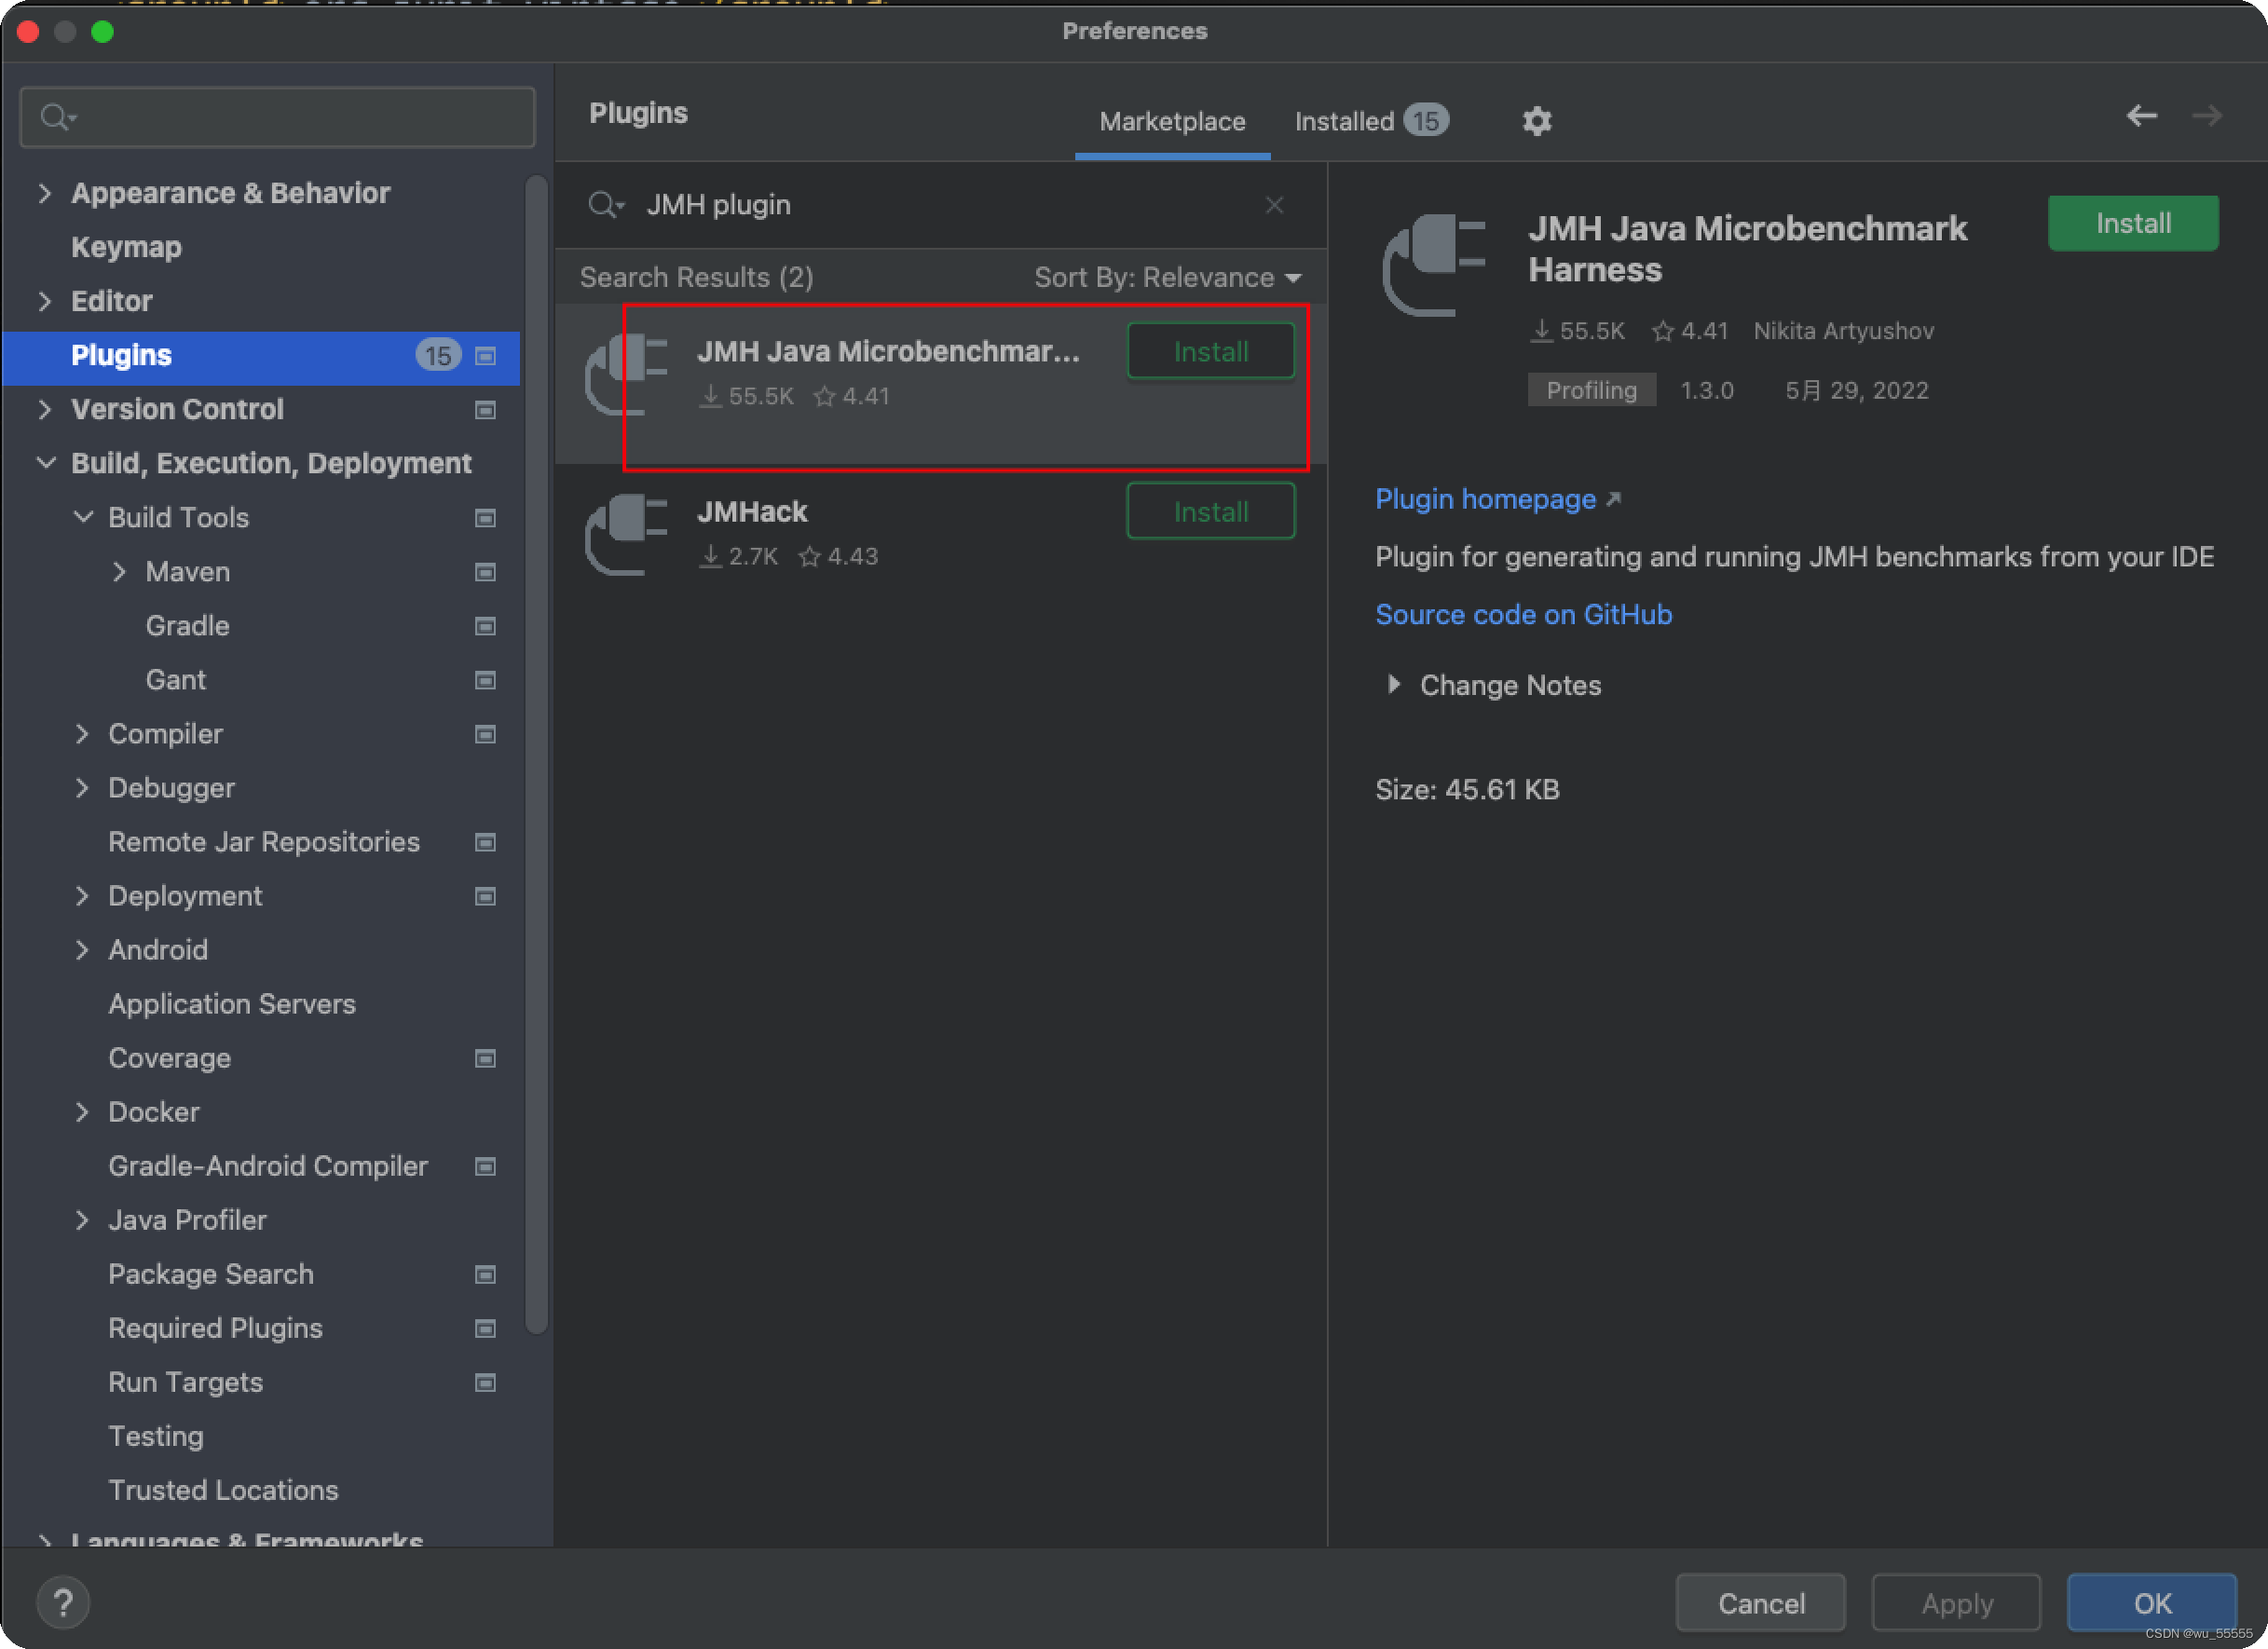Install the JMHack plugin
Viewport: 2268px width, 1649px height.
(x=1210, y=511)
